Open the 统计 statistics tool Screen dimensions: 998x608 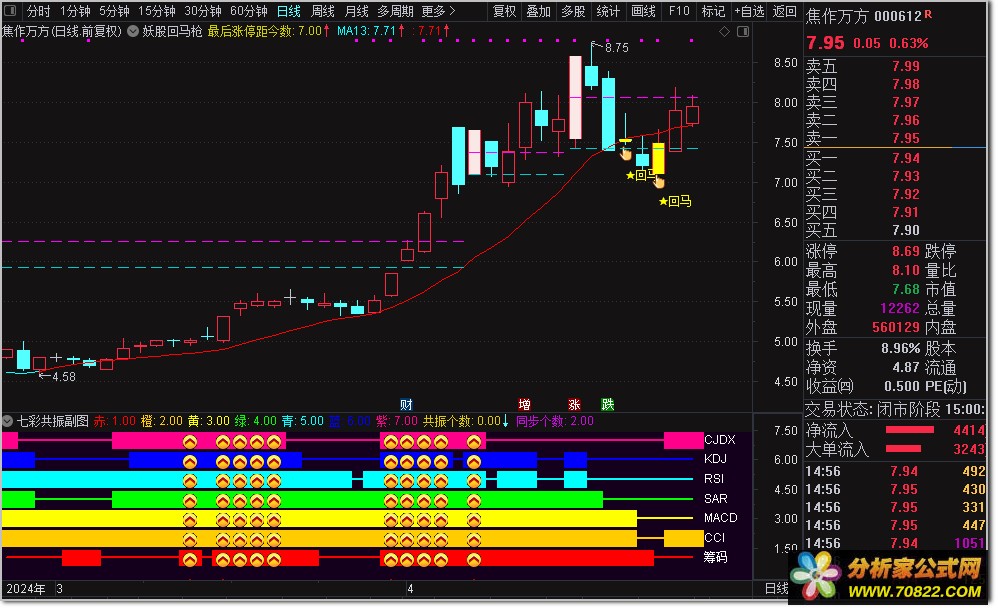608,11
